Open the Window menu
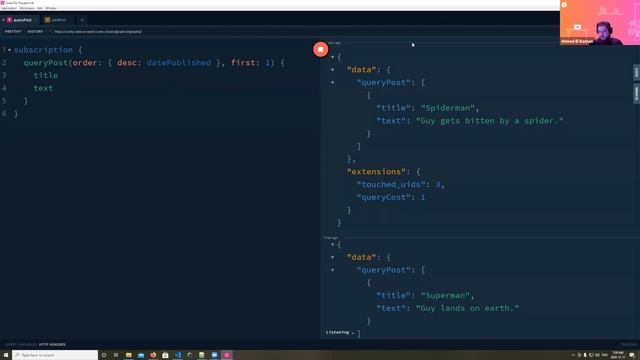The width and height of the screenshot is (640, 360). tap(51, 8)
